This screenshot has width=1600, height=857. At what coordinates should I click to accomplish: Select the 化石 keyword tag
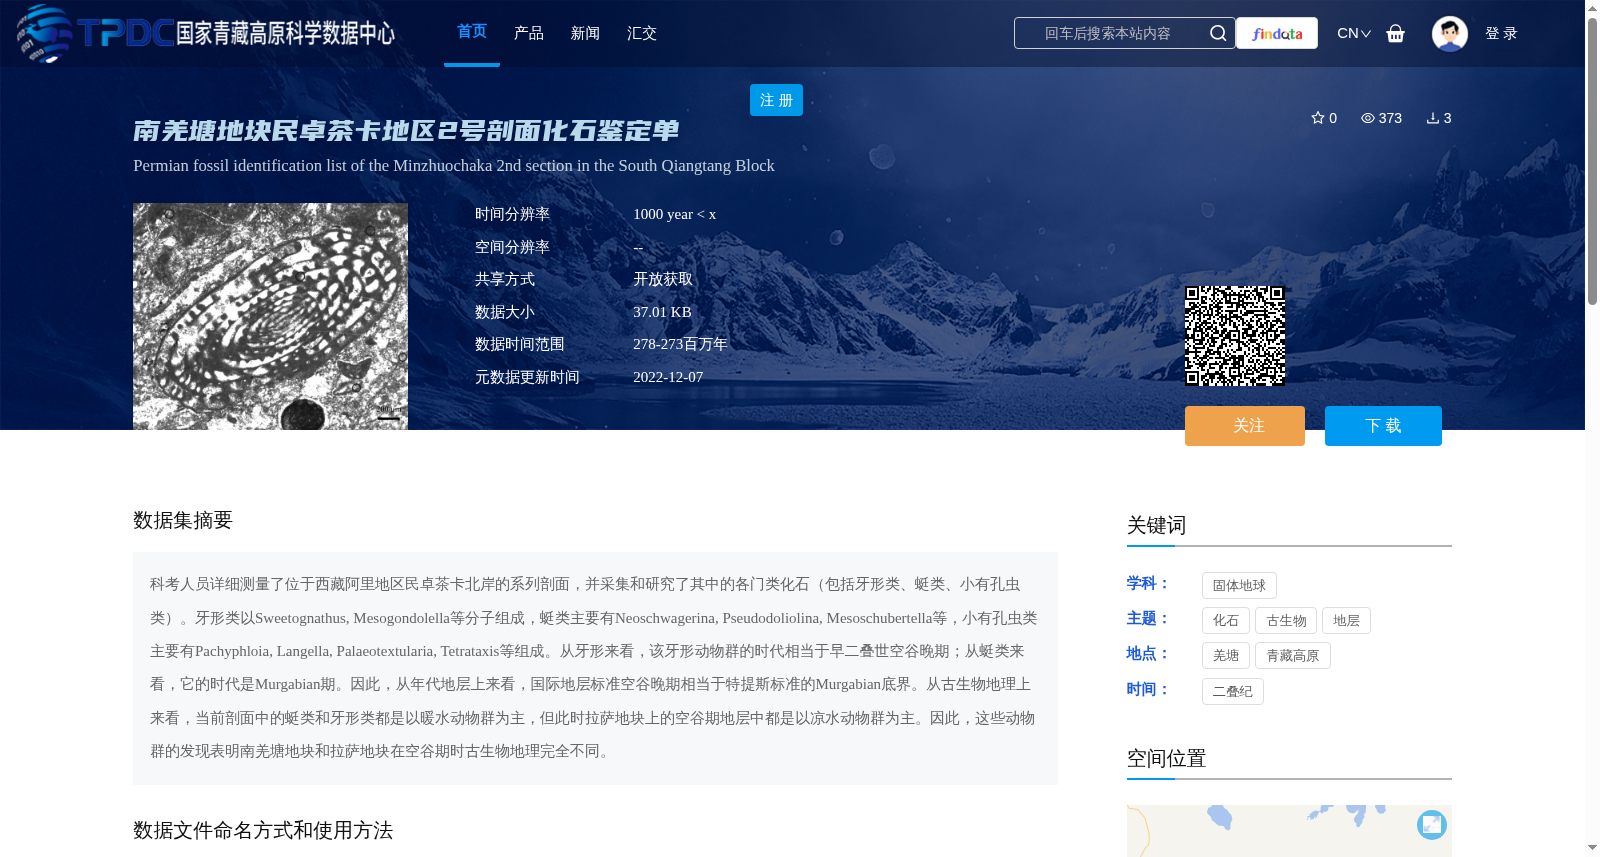pos(1226,621)
